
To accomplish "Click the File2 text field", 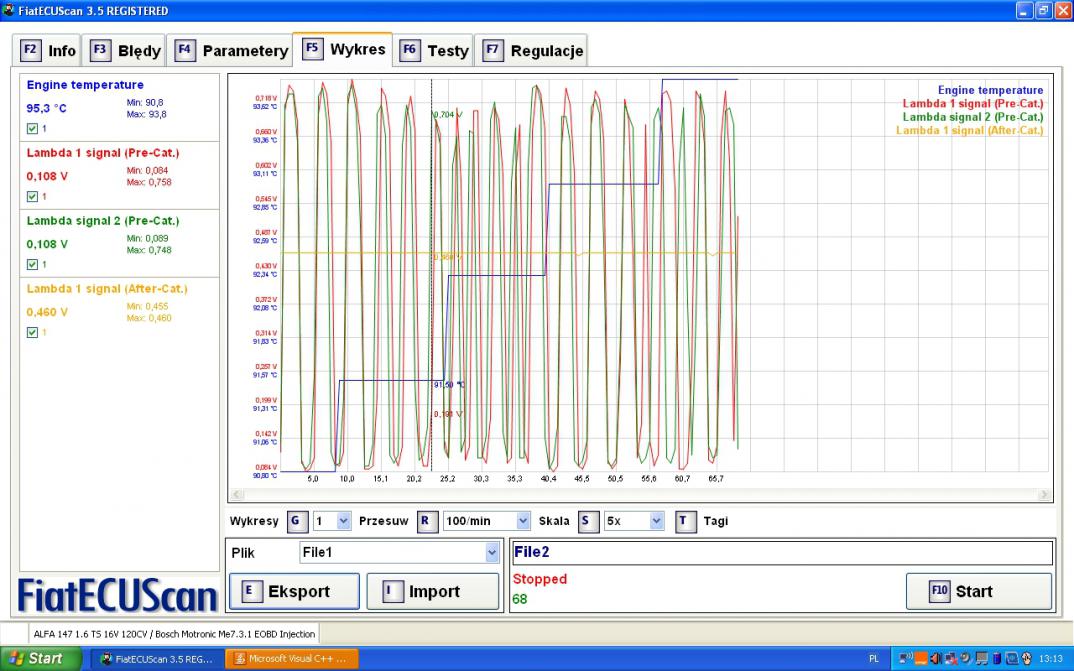I will click(781, 552).
